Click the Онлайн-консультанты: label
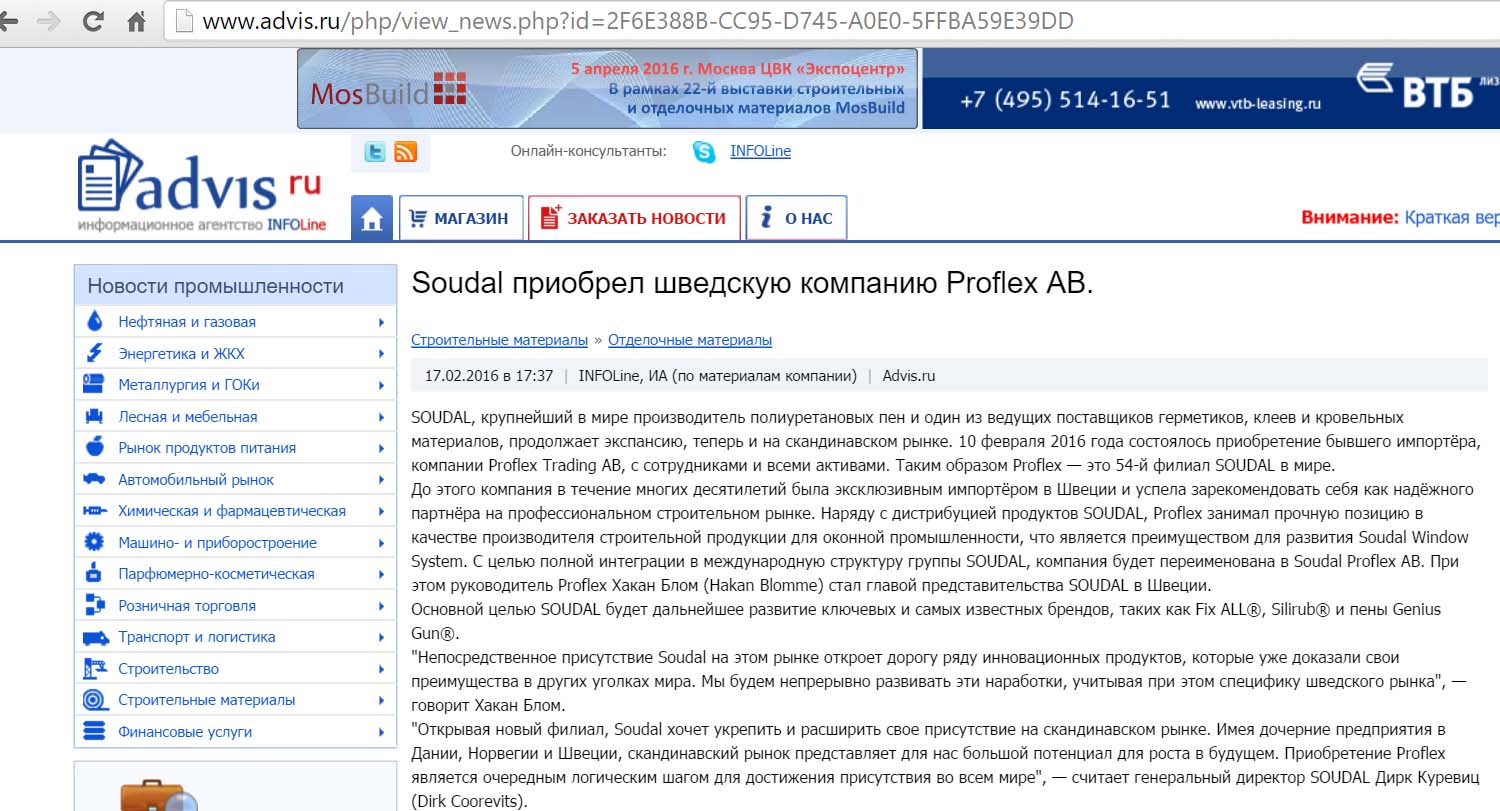Viewport: 1500px width, 811px height. 589,151
